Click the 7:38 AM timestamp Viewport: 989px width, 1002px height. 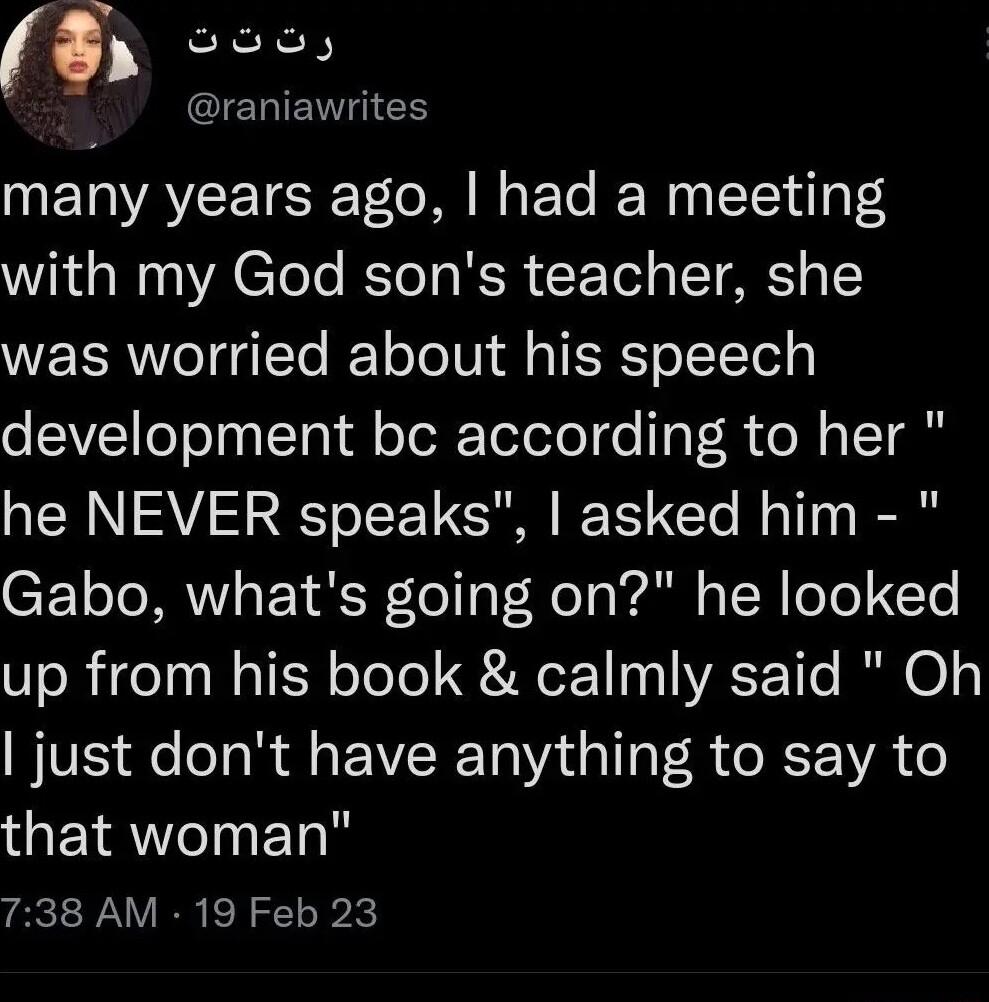click(x=79, y=912)
